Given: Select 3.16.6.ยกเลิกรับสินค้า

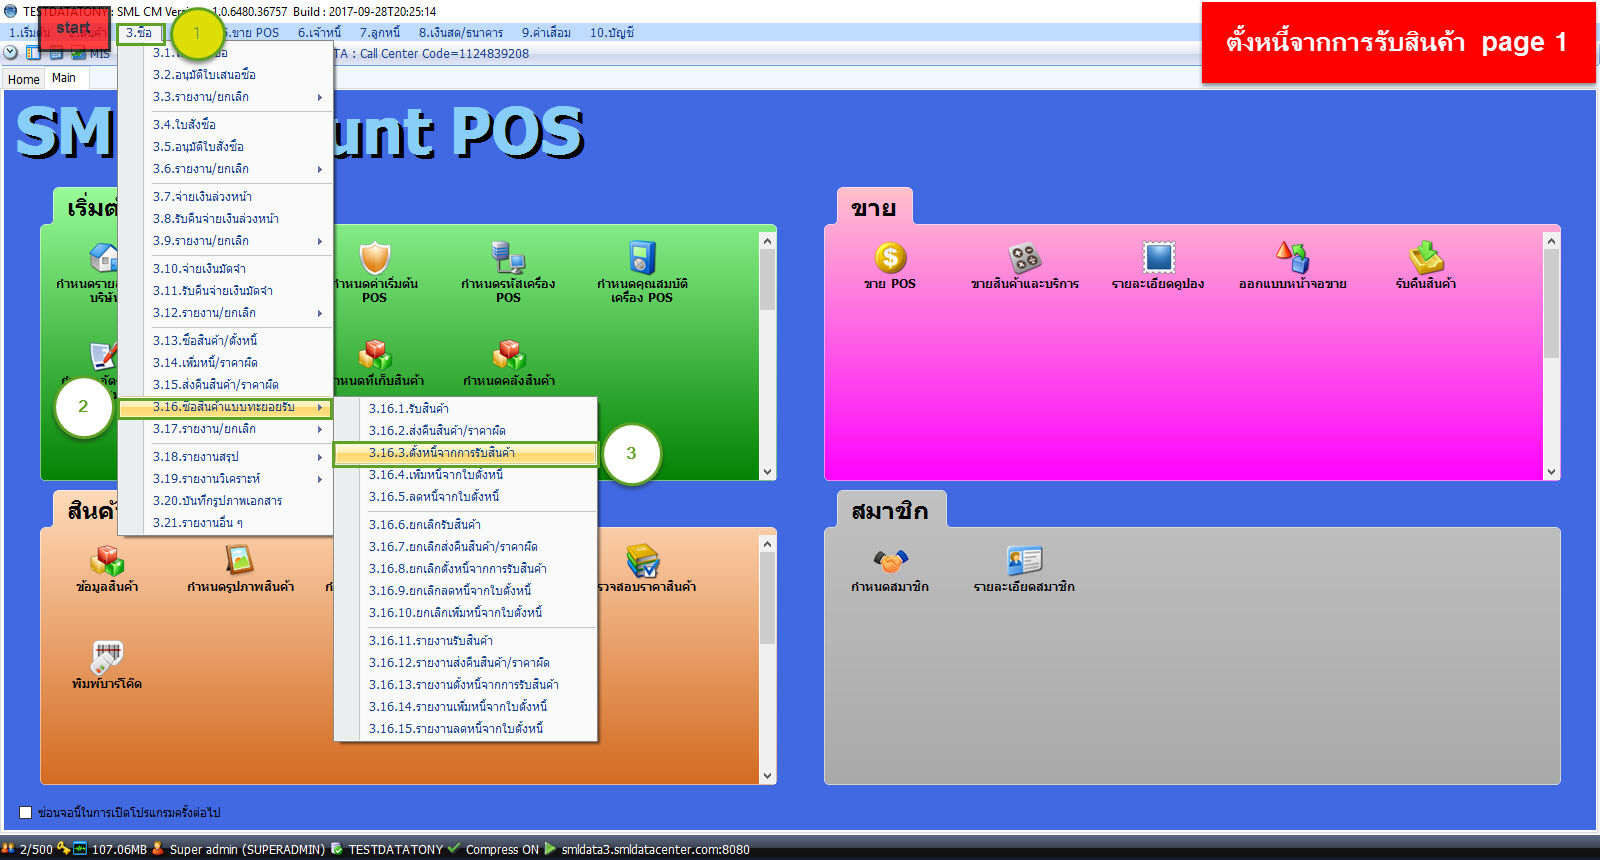Looking at the screenshot, I should tap(465, 525).
